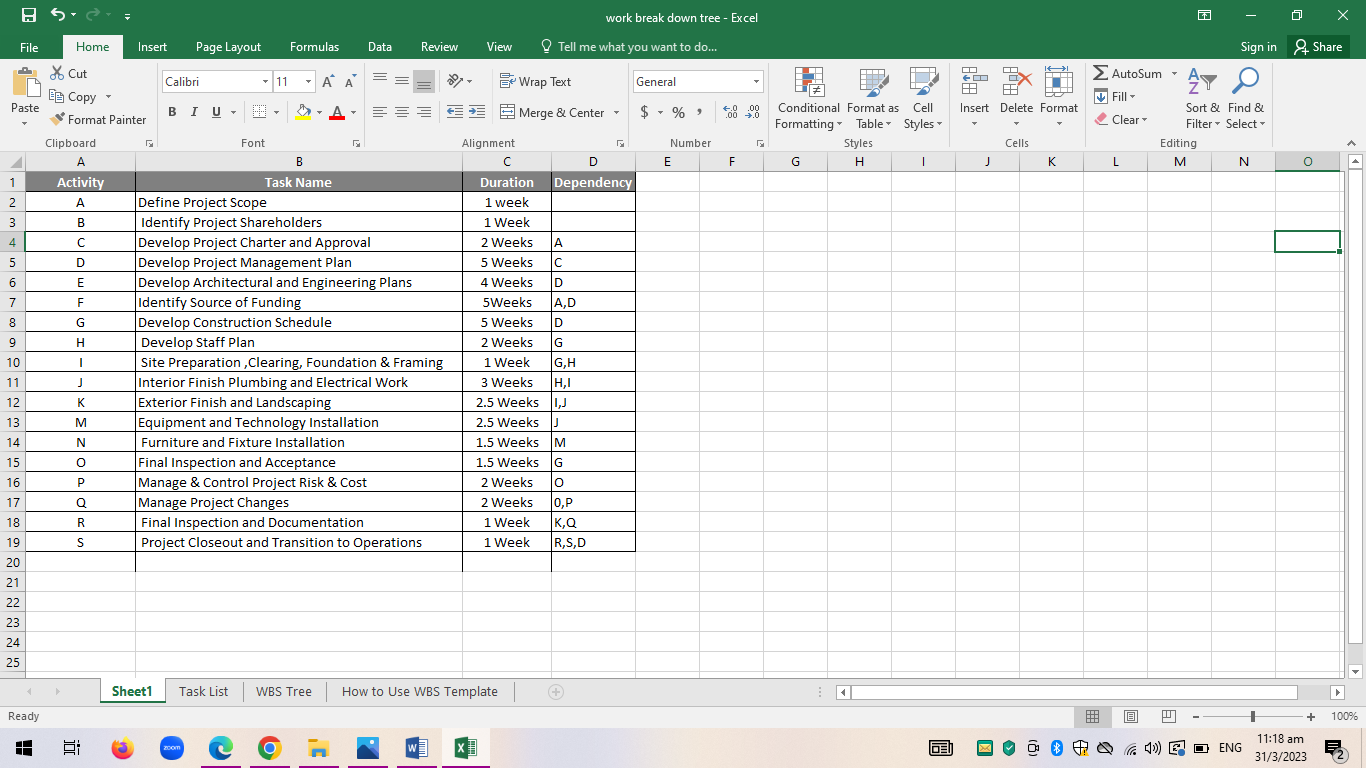Open Format as Table gallery
This screenshot has width=1366, height=768.
(x=873, y=99)
